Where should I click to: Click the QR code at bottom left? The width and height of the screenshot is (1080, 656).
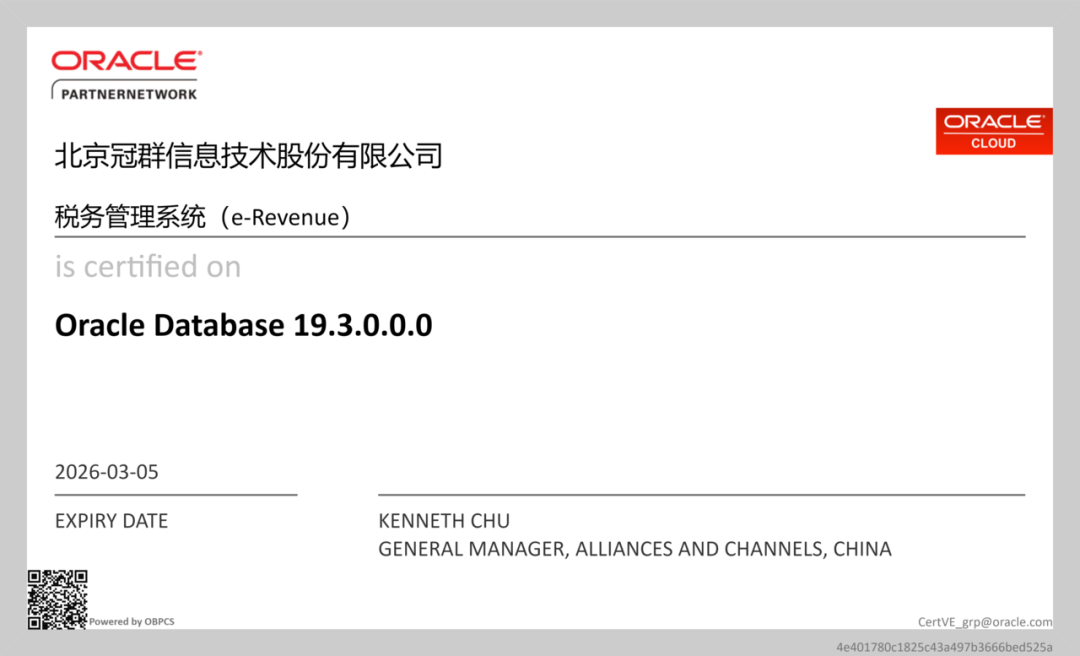pos(57,599)
